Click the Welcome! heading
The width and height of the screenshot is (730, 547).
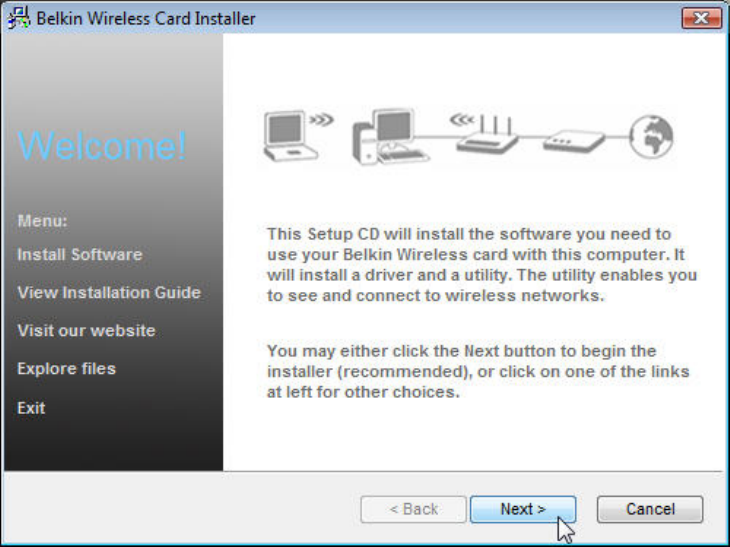click(x=101, y=146)
